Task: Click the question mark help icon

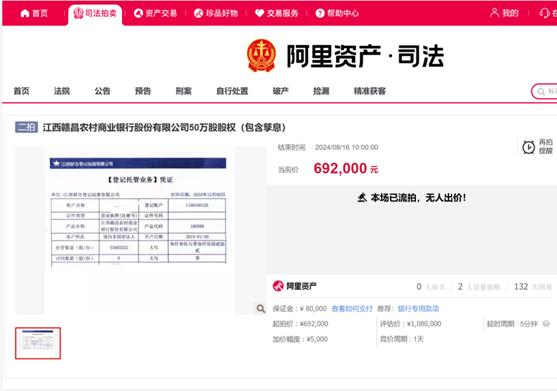Action: coord(320,13)
